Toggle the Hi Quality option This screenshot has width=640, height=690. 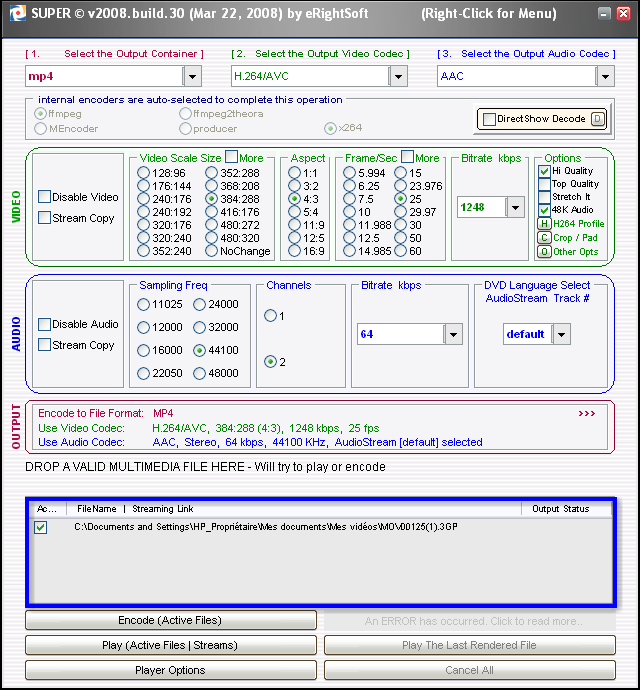544,171
